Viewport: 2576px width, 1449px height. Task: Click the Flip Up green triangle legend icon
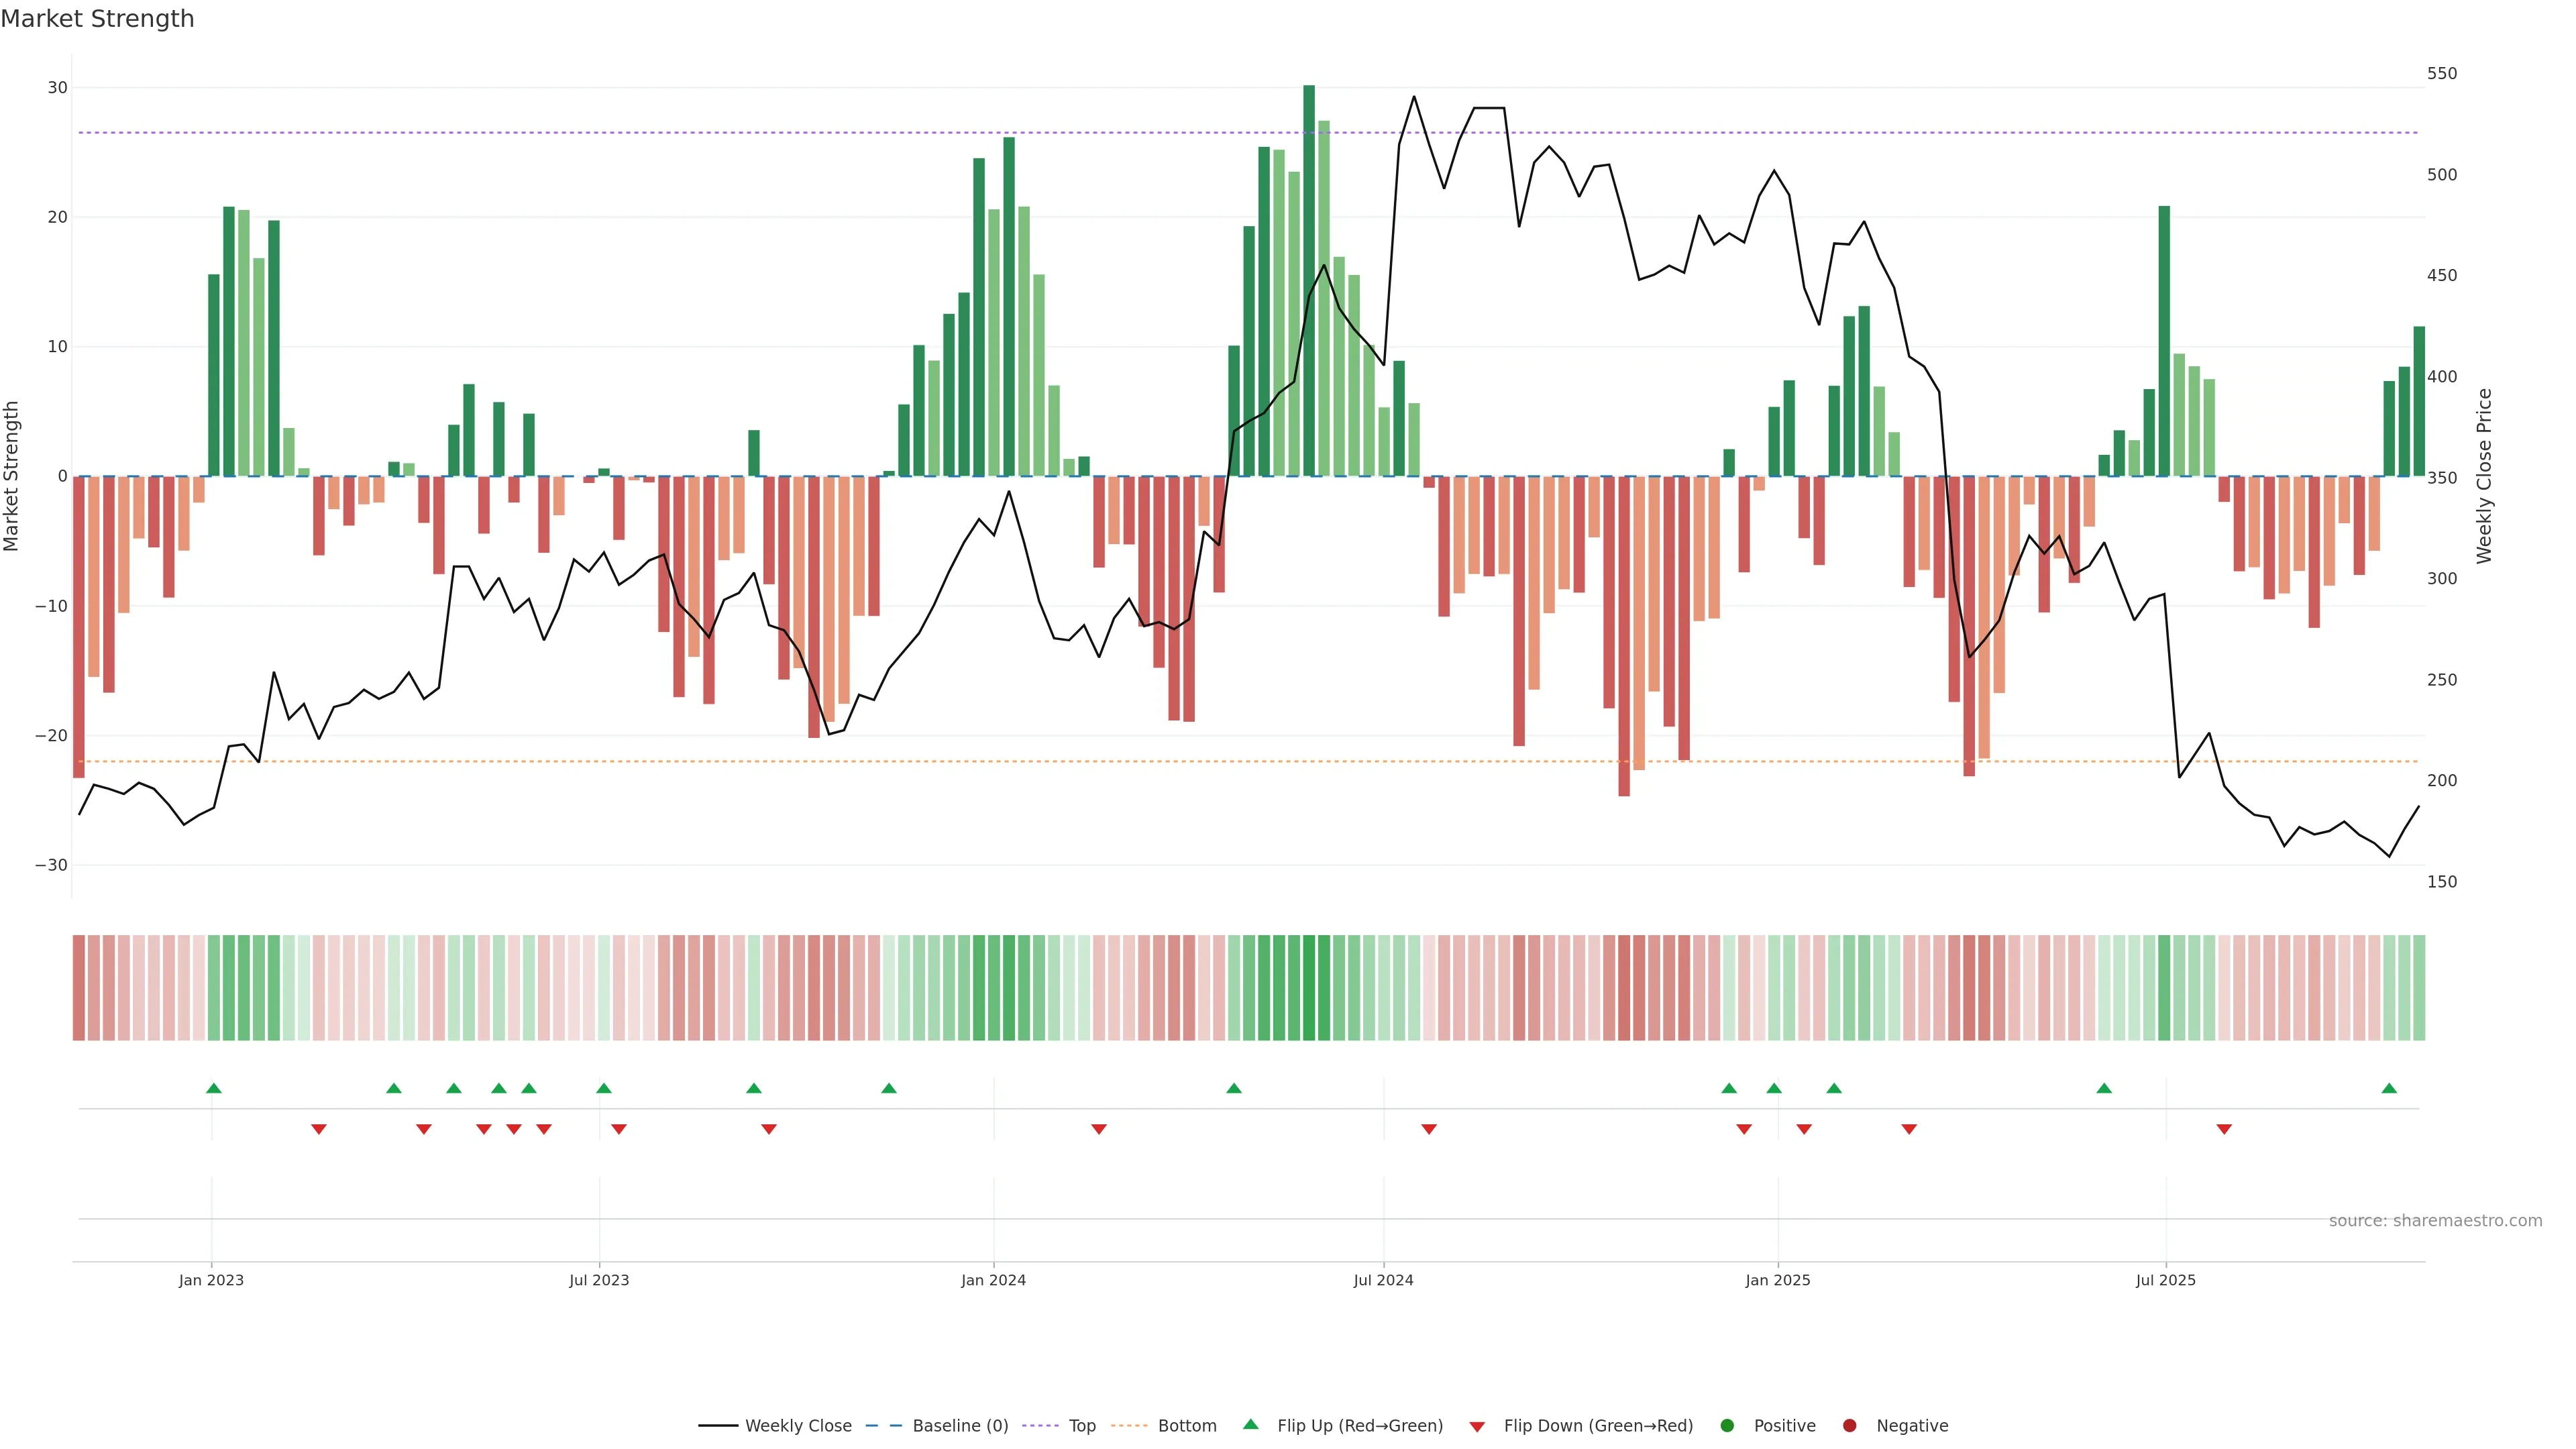click(x=1250, y=1424)
